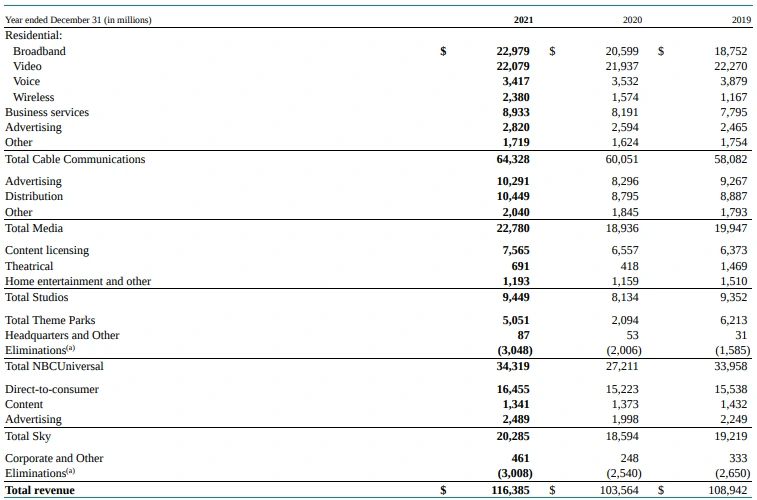Click the Total Cable Communications label
This screenshot has width=757, height=500.
pyautogui.click(x=75, y=159)
